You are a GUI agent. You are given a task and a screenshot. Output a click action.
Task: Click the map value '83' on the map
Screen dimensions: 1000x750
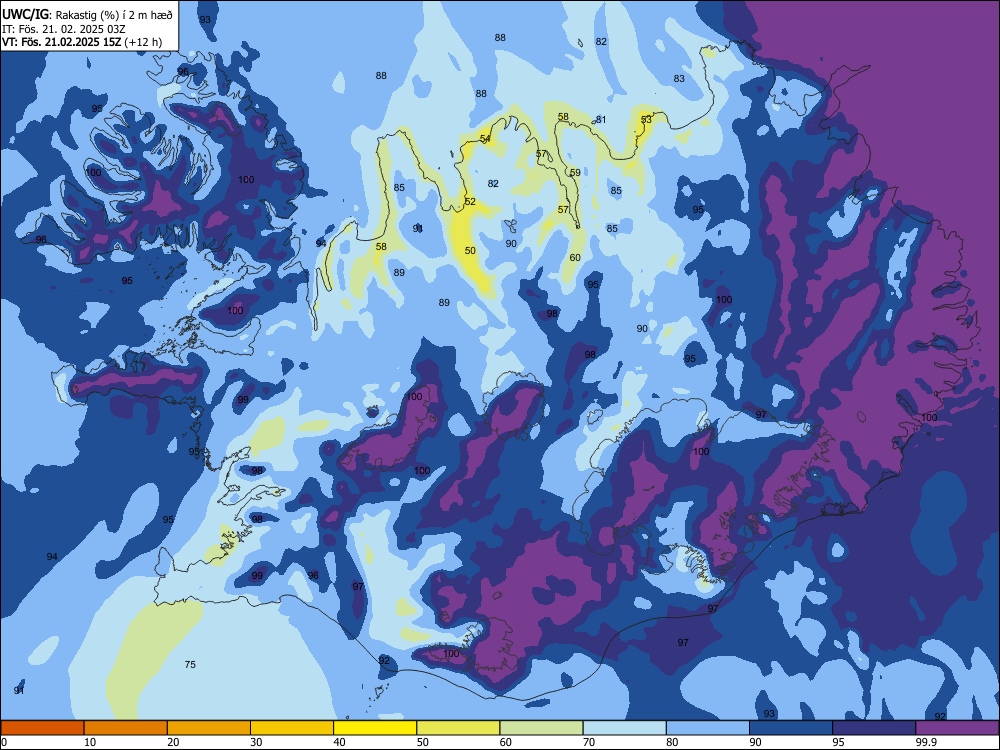pyautogui.click(x=679, y=78)
